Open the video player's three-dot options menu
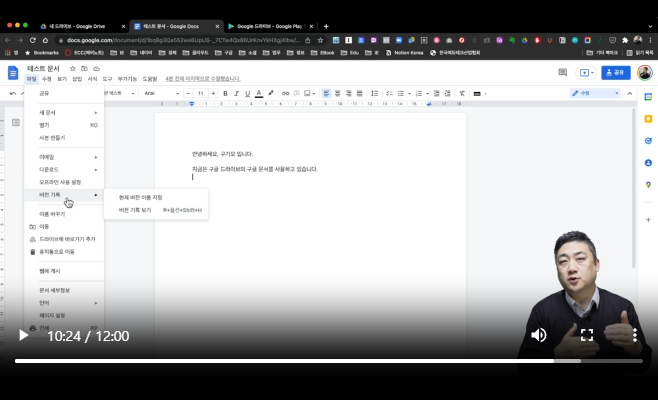 tap(635, 335)
